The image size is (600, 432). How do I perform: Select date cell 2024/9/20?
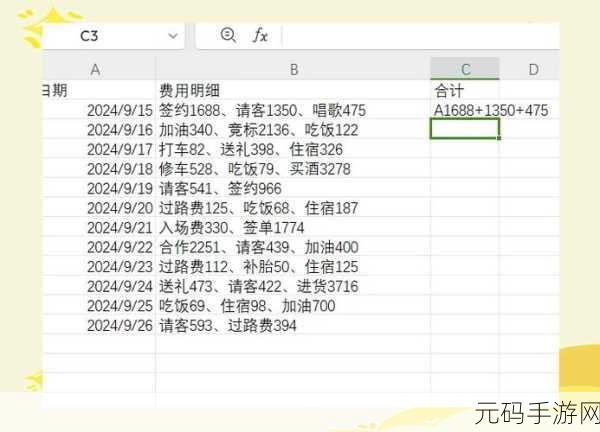pos(99,208)
